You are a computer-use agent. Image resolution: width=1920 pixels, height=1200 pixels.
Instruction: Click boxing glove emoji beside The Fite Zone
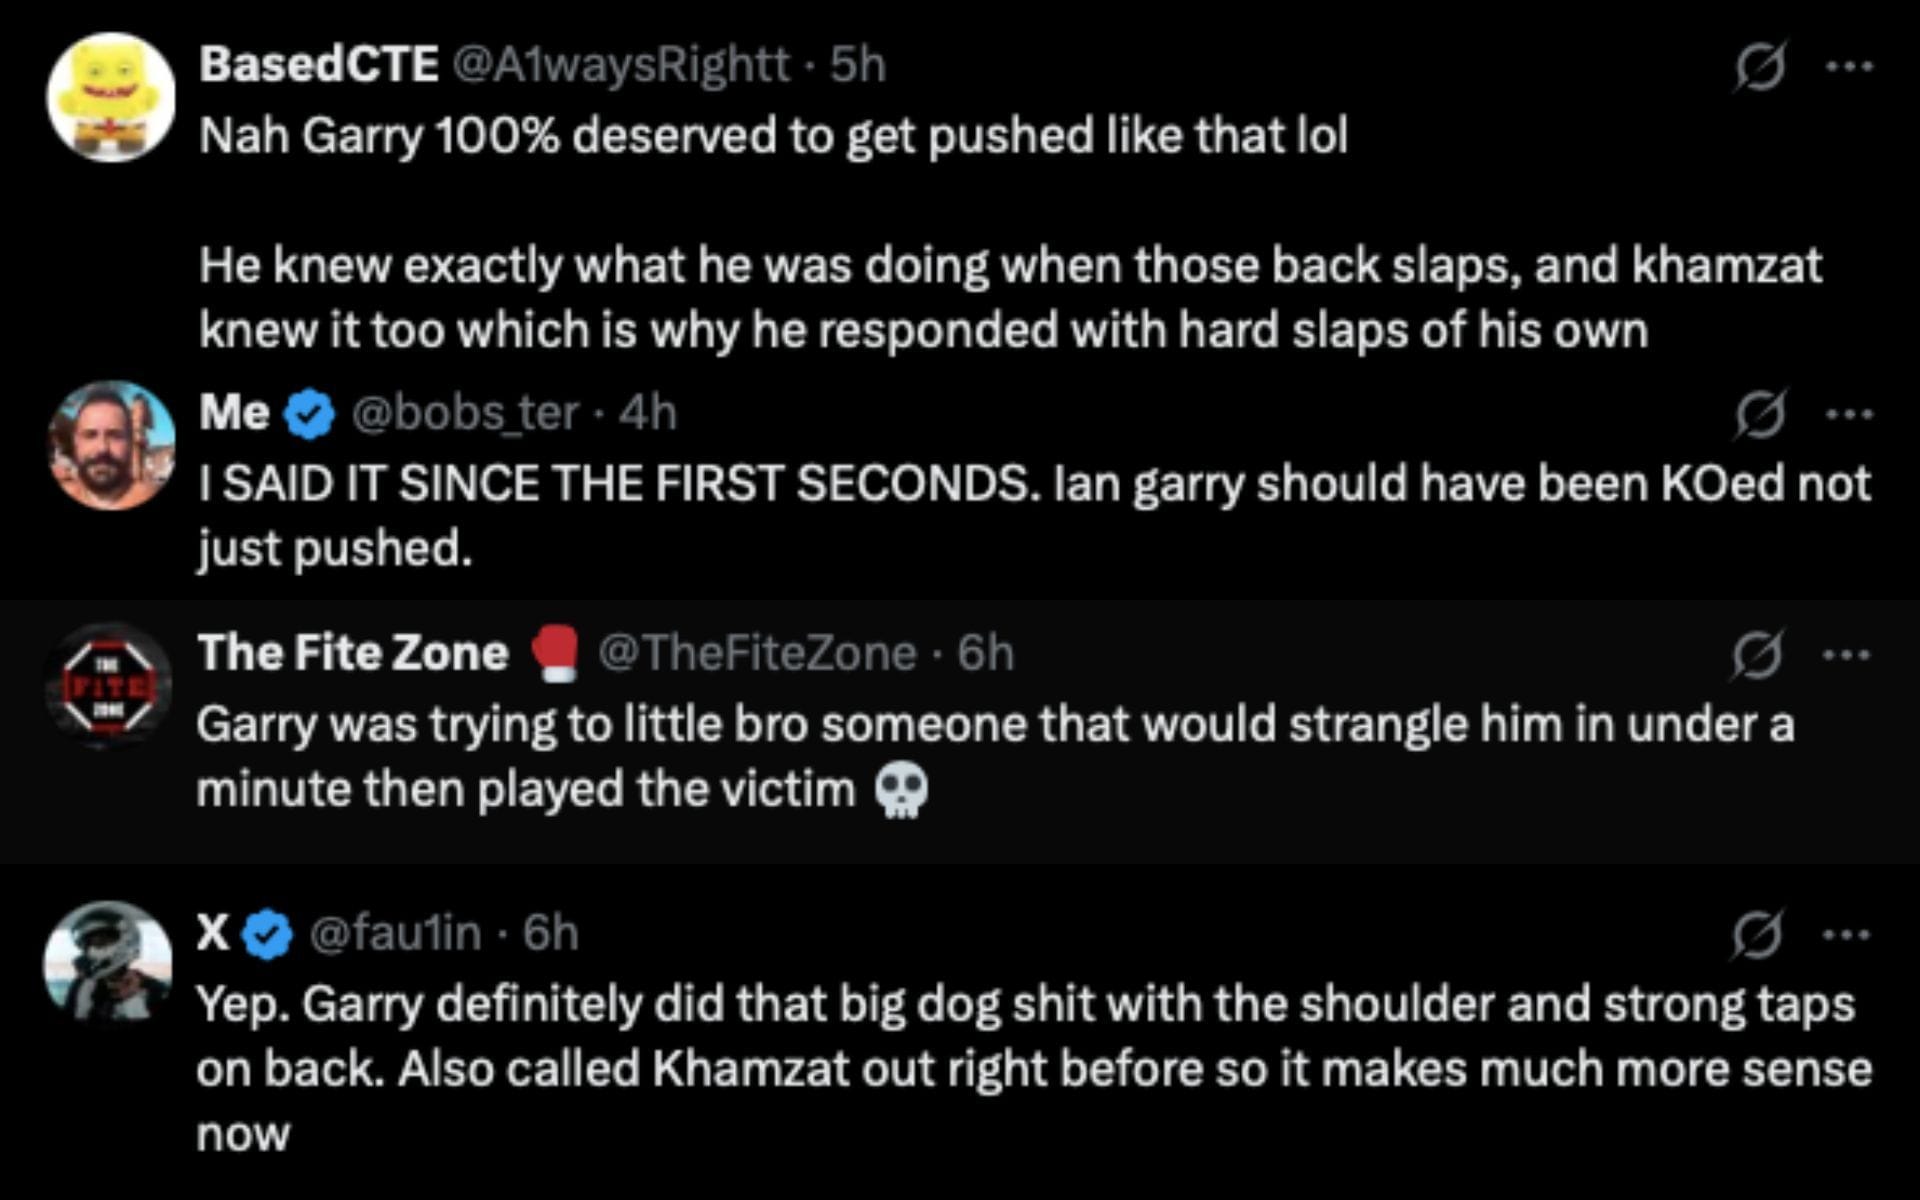[555, 654]
